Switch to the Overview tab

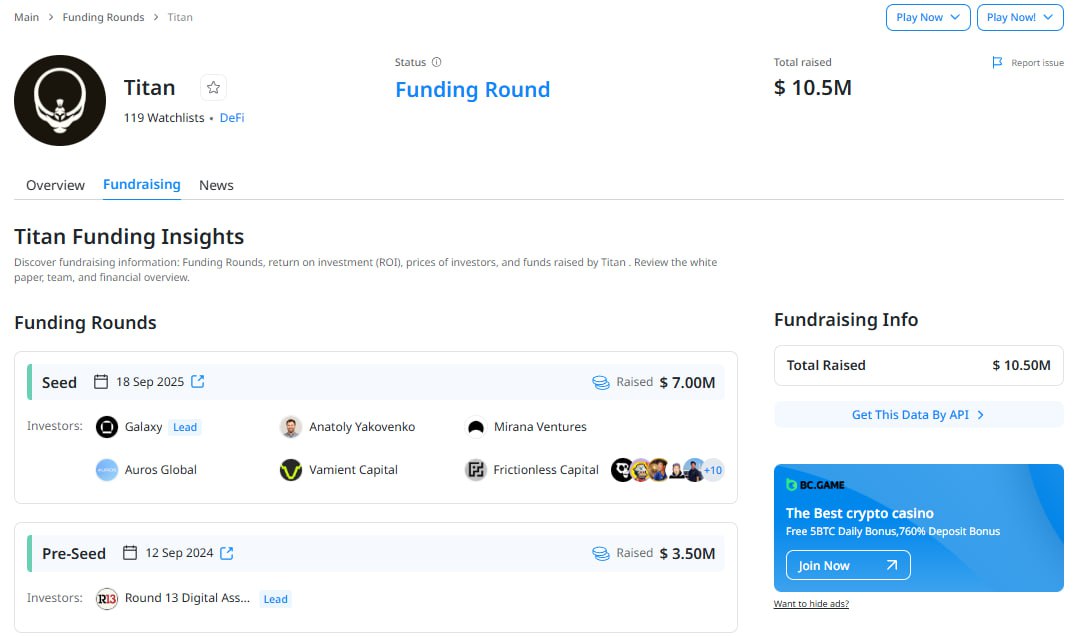(x=55, y=185)
